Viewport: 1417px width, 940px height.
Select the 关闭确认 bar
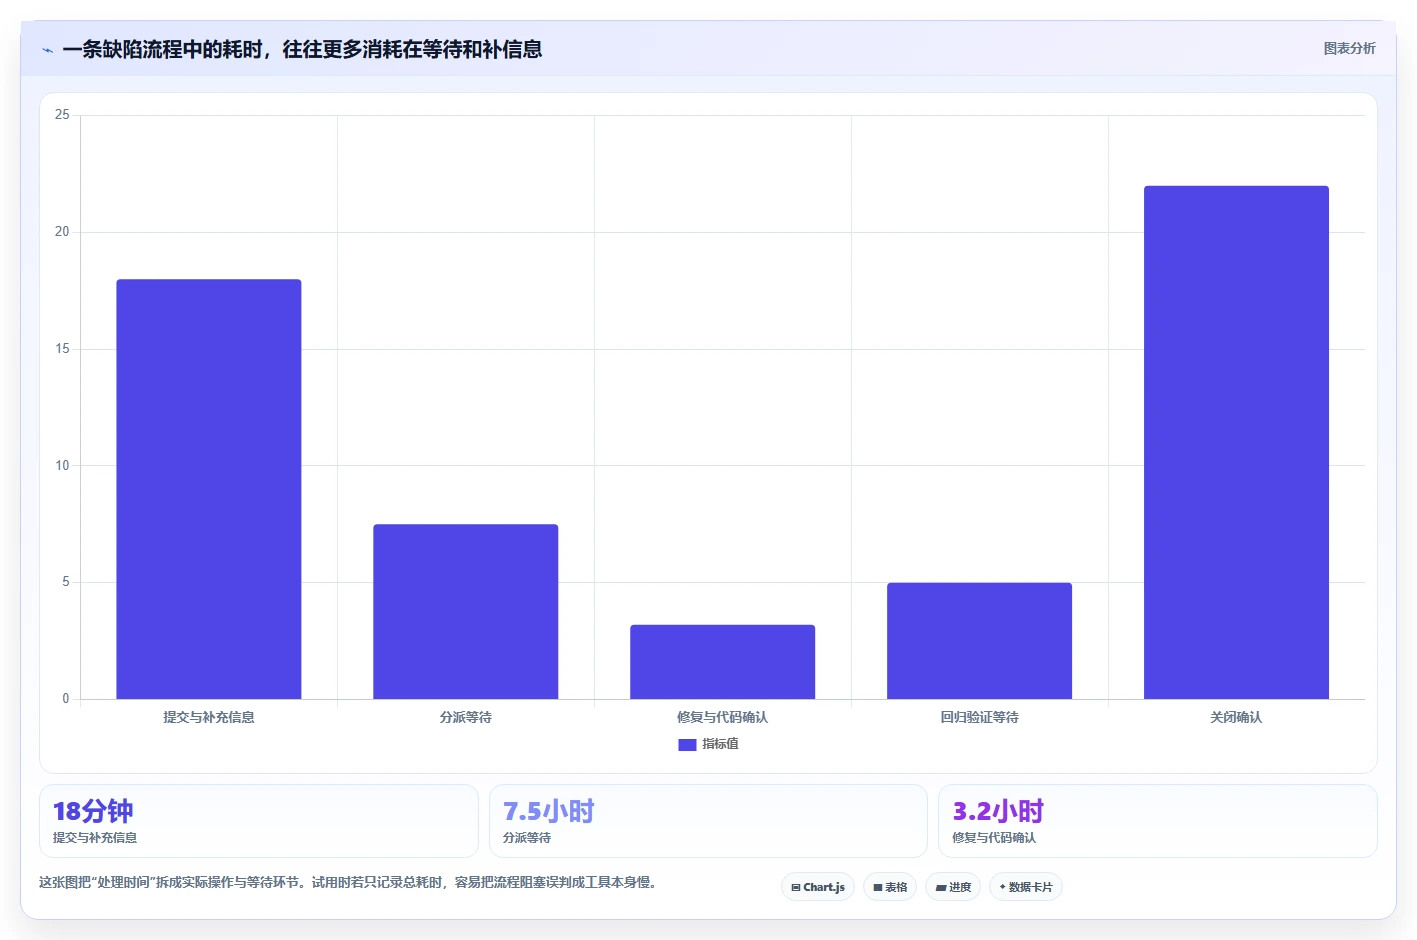point(1236,442)
